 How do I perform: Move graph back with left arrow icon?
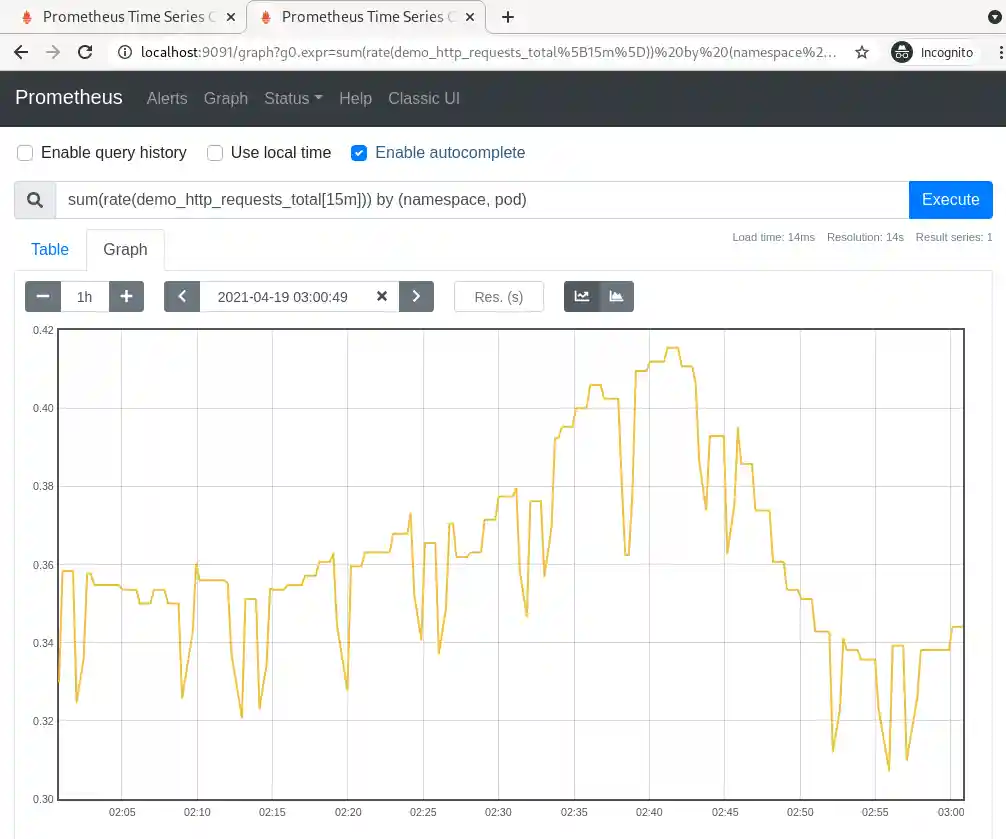tap(182, 296)
